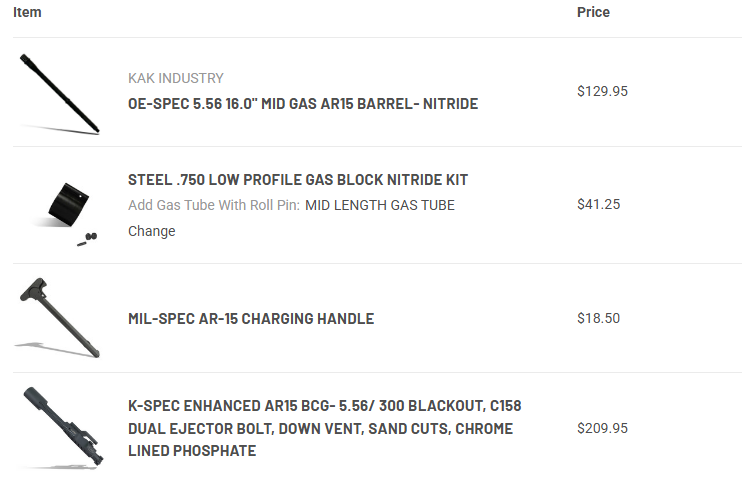
Task: Open Steel .750 Low Profile Gas Block link
Action: (x=298, y=180)
